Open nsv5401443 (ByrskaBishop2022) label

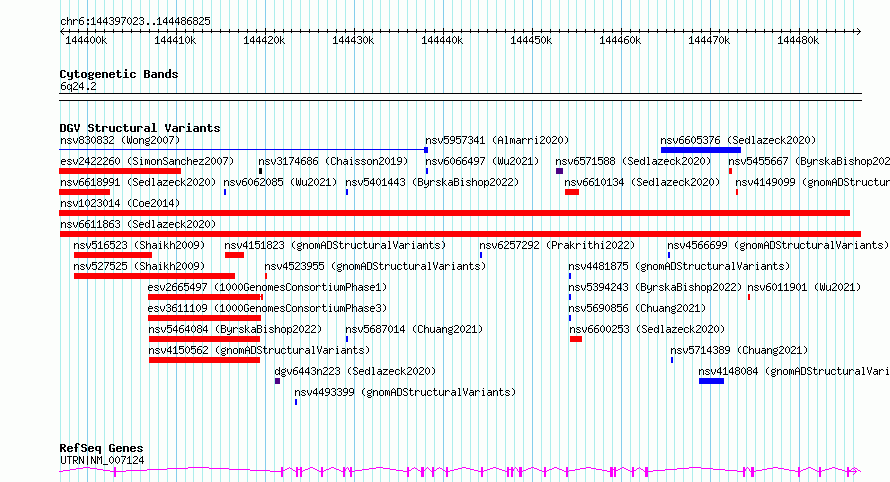pyautogui.click(x=432, y=182)
